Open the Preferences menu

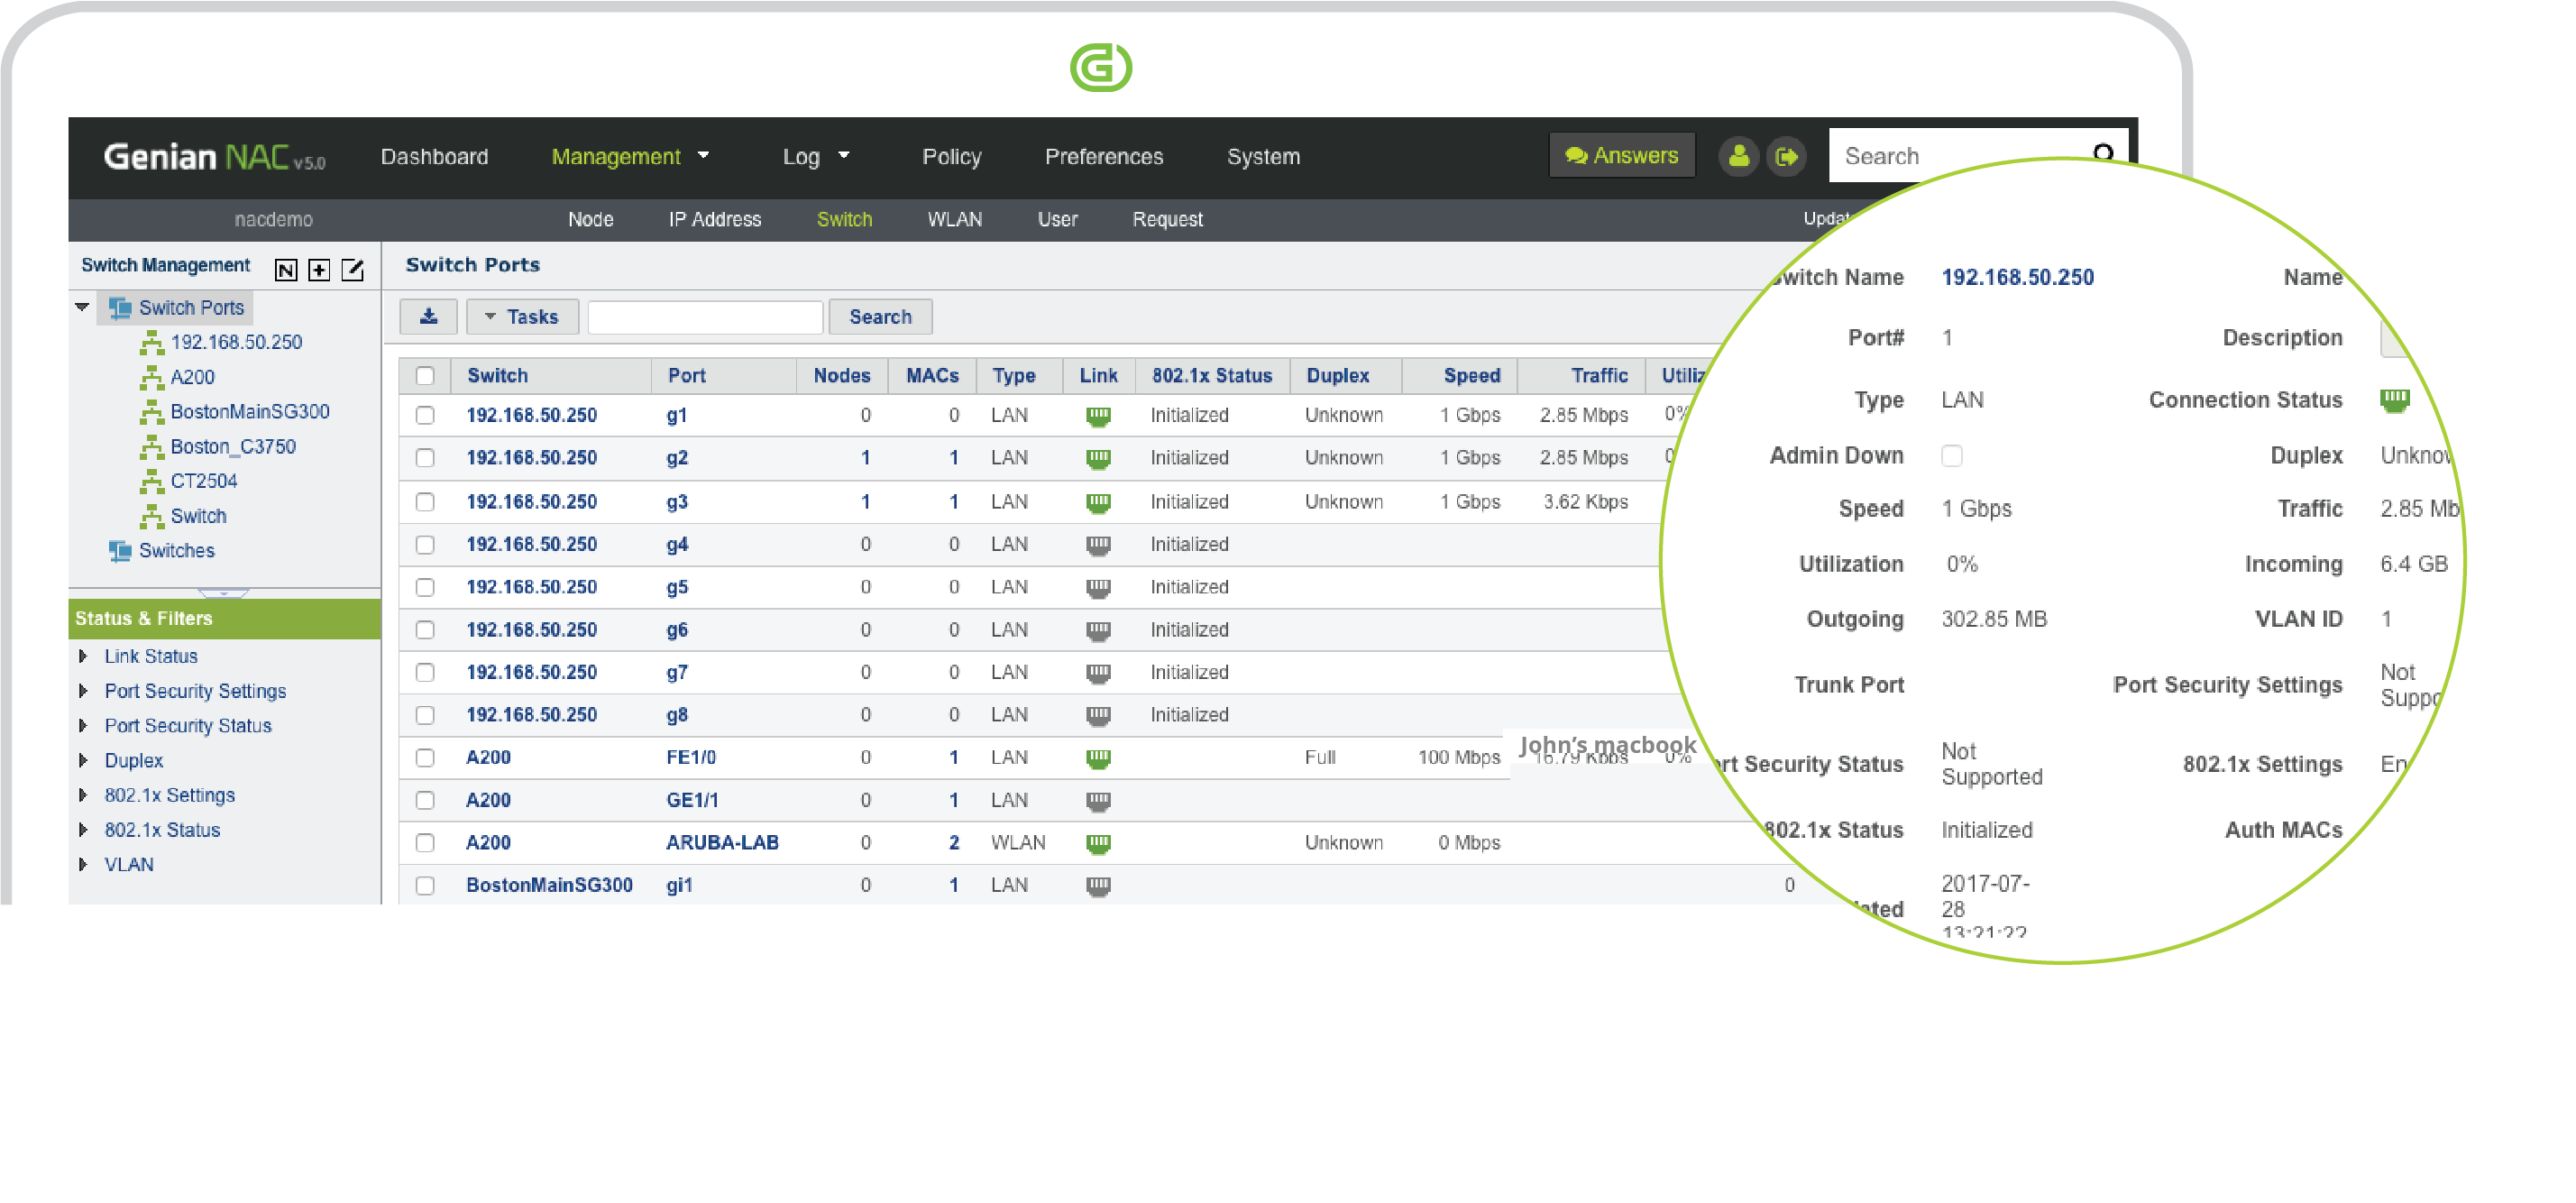click(x=1104, y=156)
